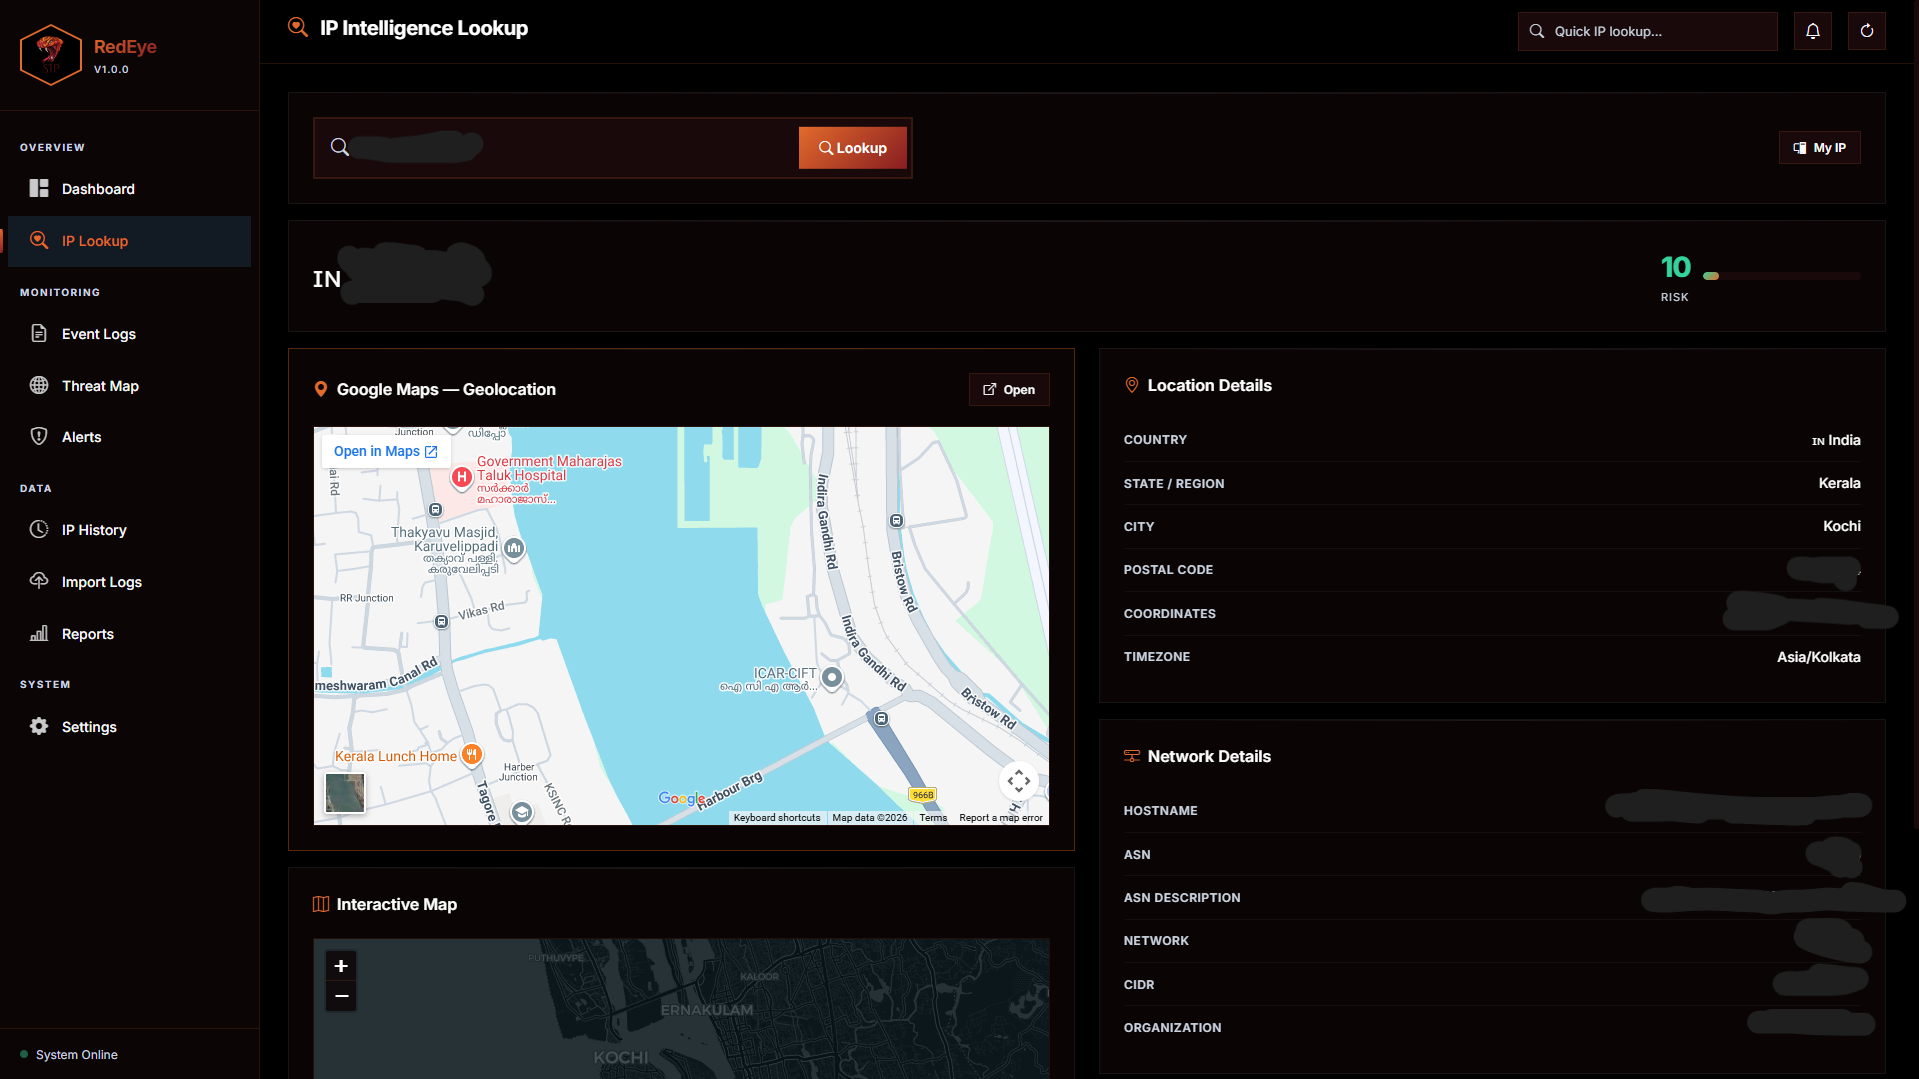Viewport: 1919px width, 1079px height.
Task: Click the Threat Map globe icon
Action: pyautogui.click(x=39, y=385)
